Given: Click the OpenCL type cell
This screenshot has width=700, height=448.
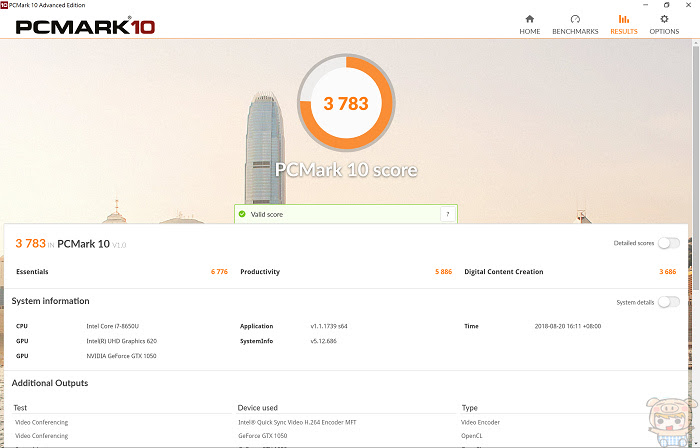Looking at the screenshot, I should tap(471, 436).
